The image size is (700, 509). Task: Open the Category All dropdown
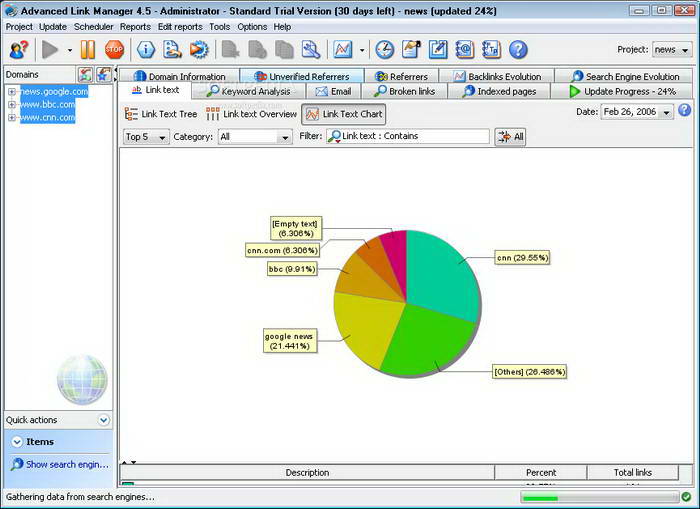pos(255,137)
